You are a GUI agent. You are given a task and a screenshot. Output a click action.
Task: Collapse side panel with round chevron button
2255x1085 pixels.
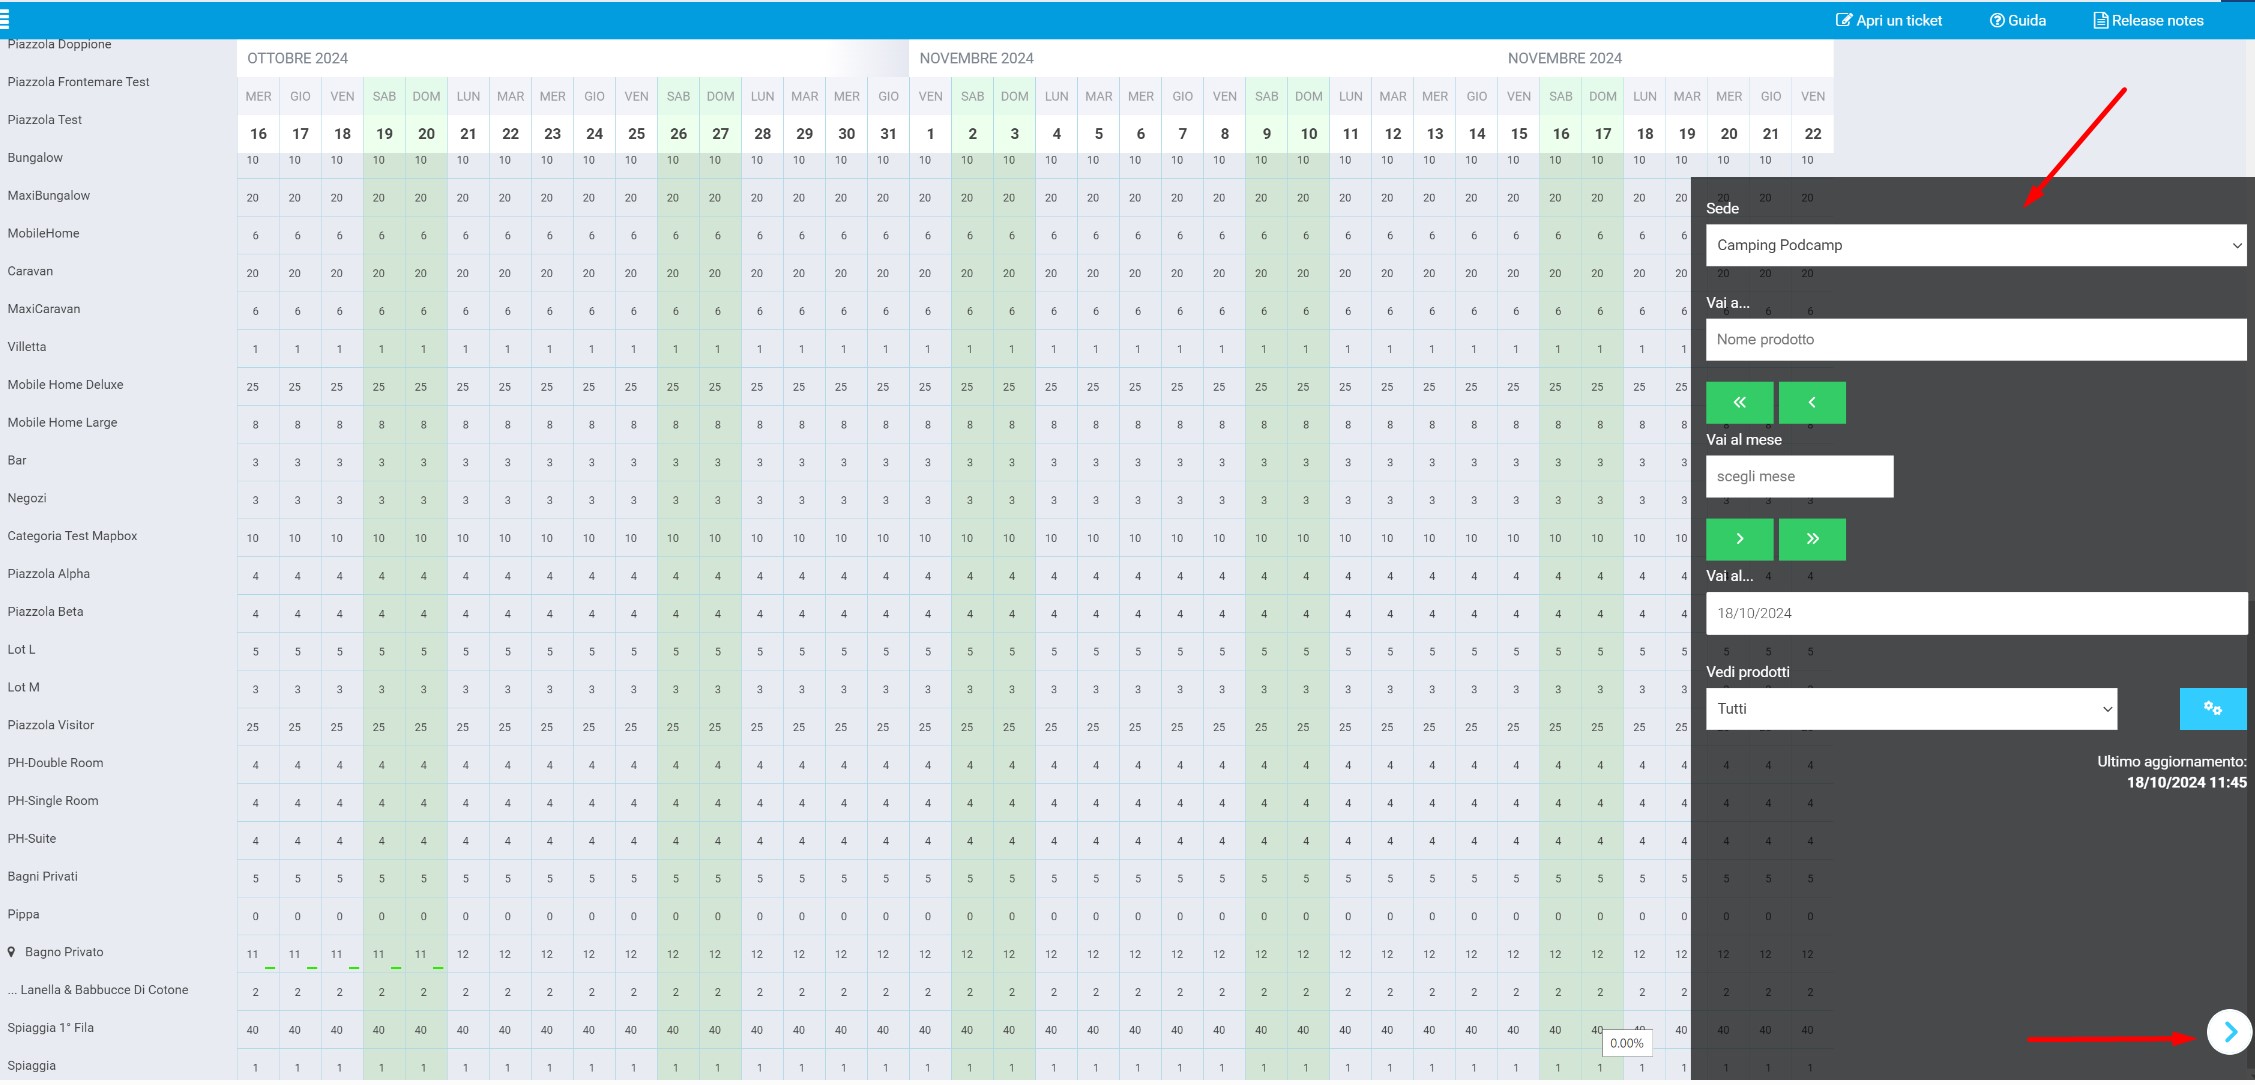coord(2229,1032)
